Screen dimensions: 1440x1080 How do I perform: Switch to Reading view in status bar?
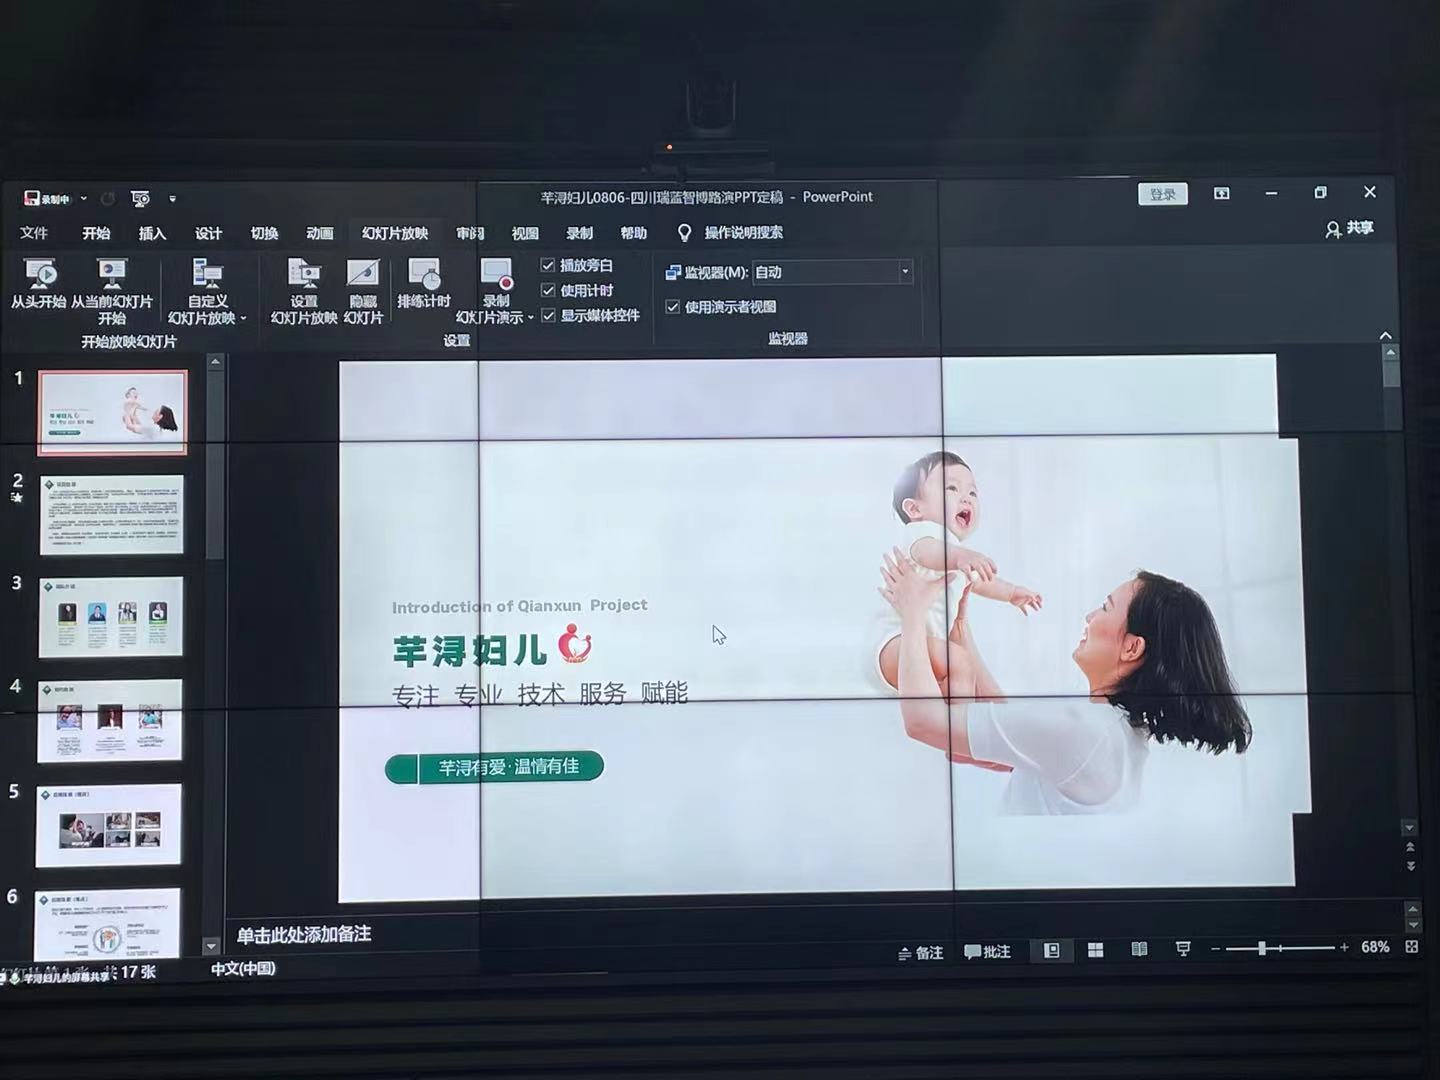tap(1139, 950)
